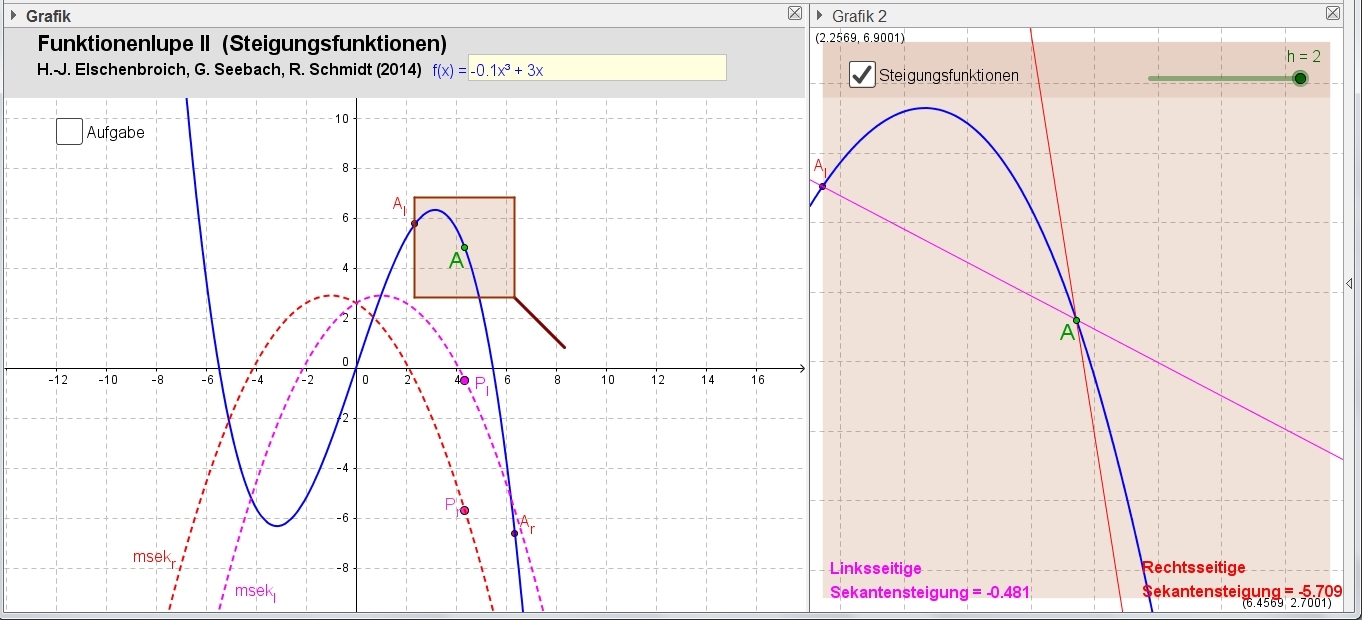
Task: Select point A_l in Grafik 2
Action: click(822, 186)
